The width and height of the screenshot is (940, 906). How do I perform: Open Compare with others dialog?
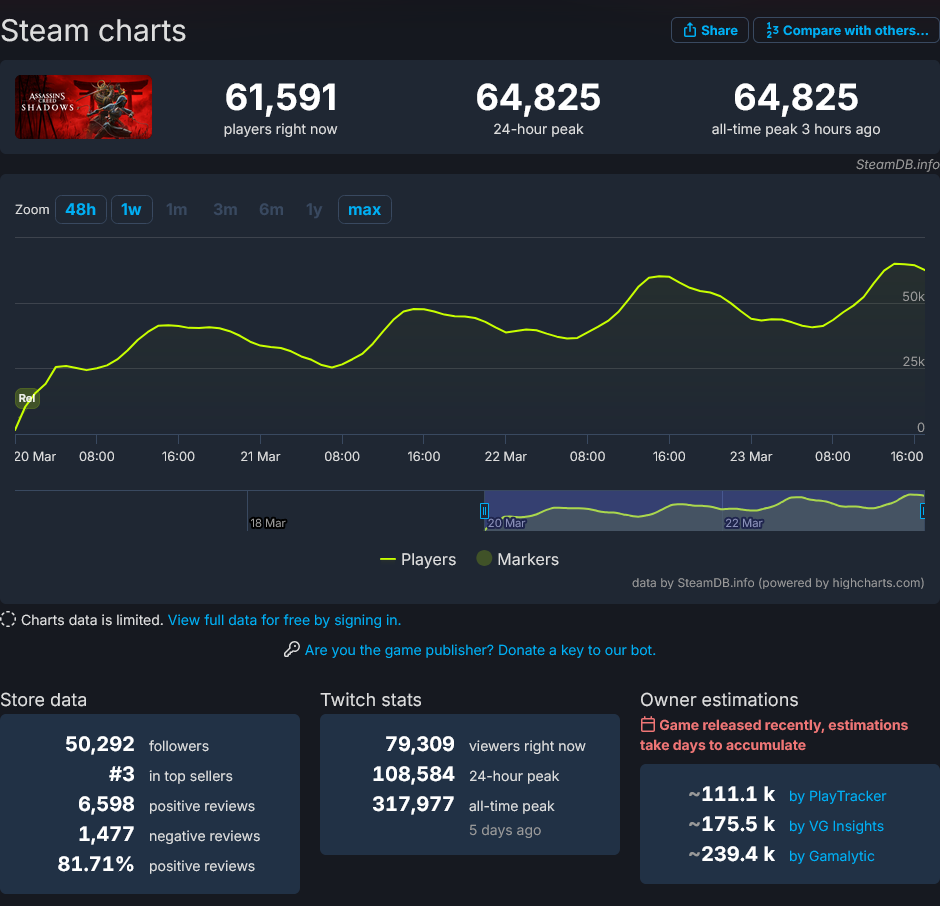click(846, 31)
